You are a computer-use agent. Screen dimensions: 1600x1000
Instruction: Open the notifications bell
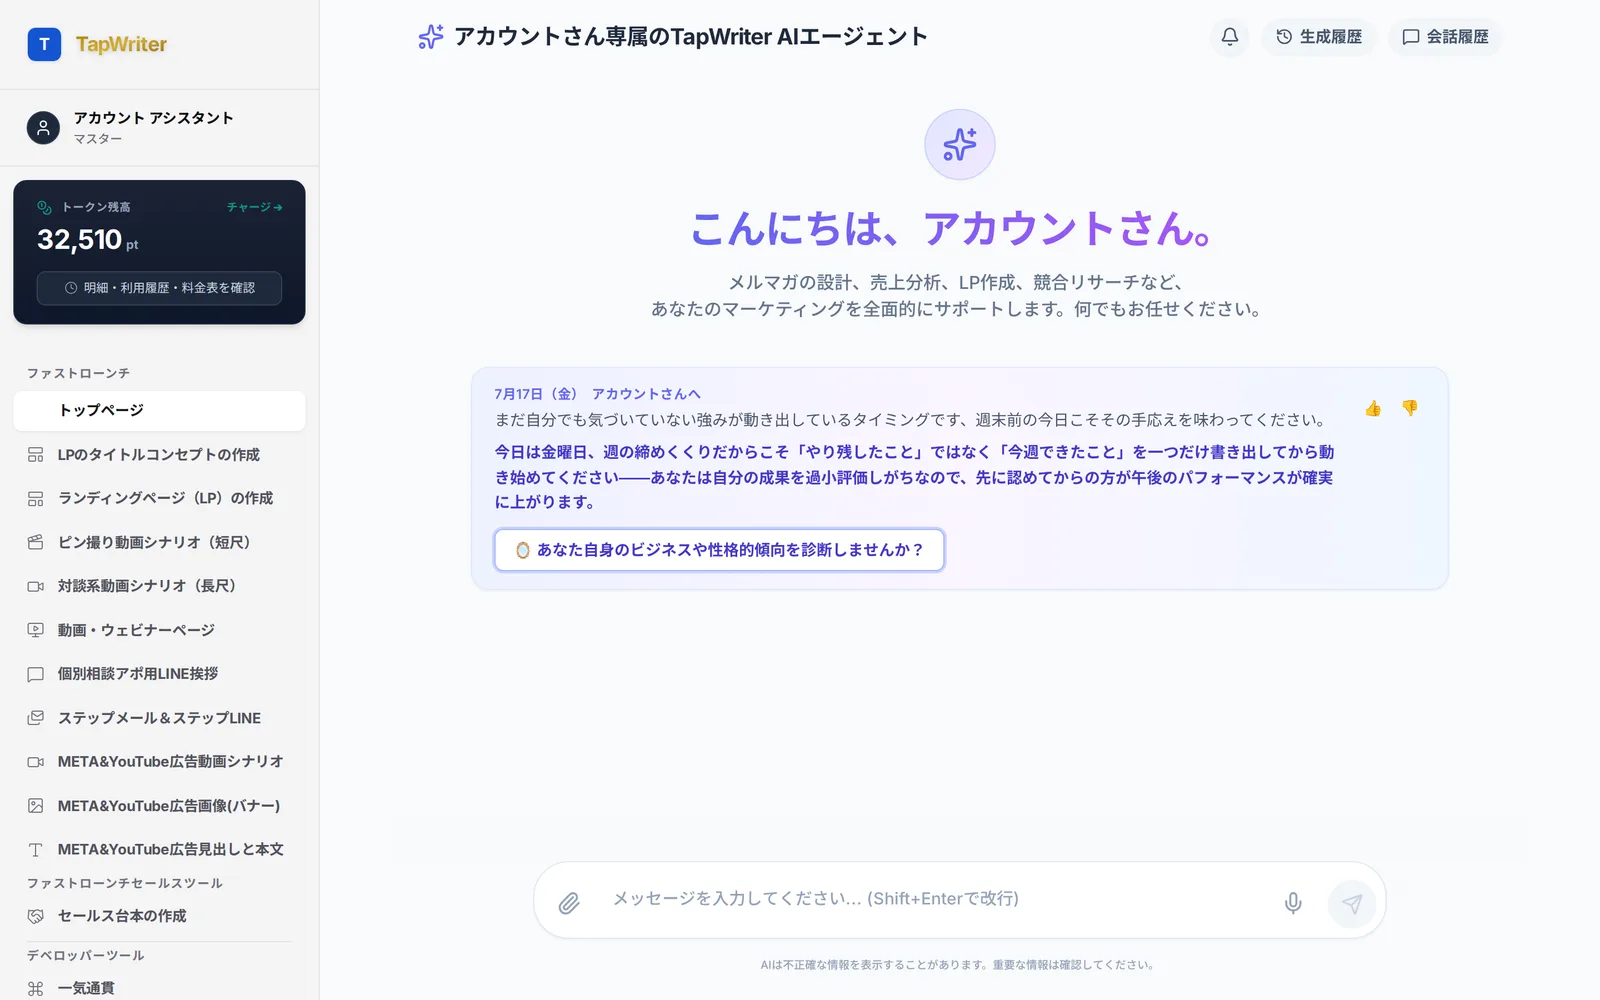coord(1230,37)
